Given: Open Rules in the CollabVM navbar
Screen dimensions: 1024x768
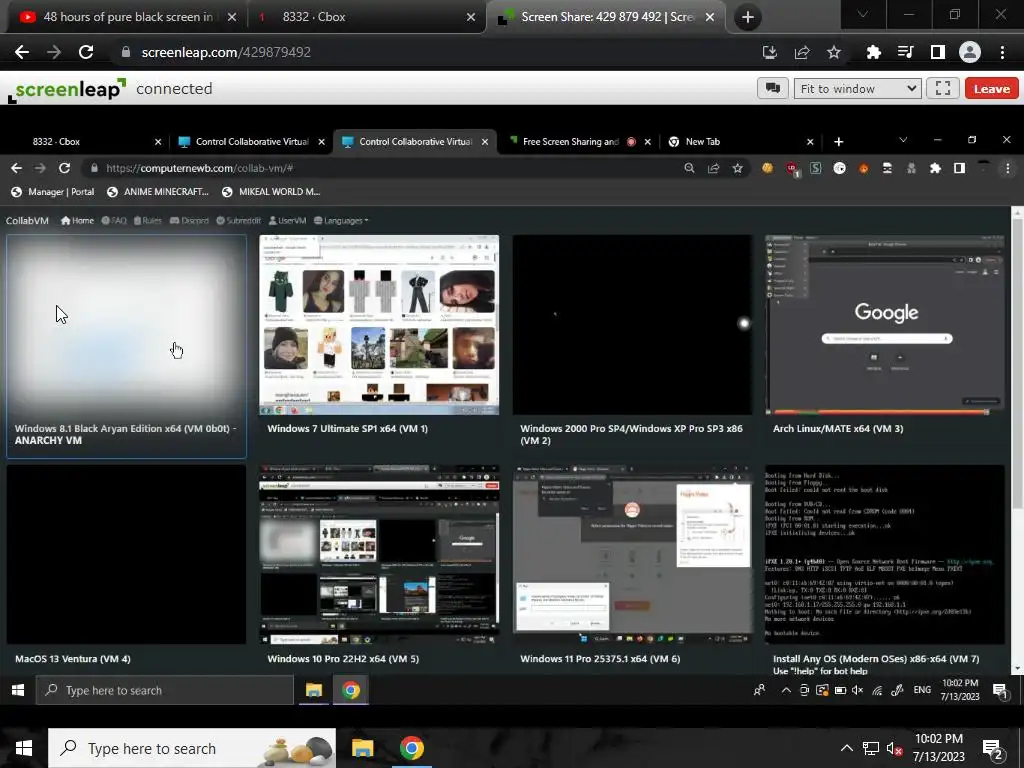Looking at the screenshot, I should [x=148, y=221].
